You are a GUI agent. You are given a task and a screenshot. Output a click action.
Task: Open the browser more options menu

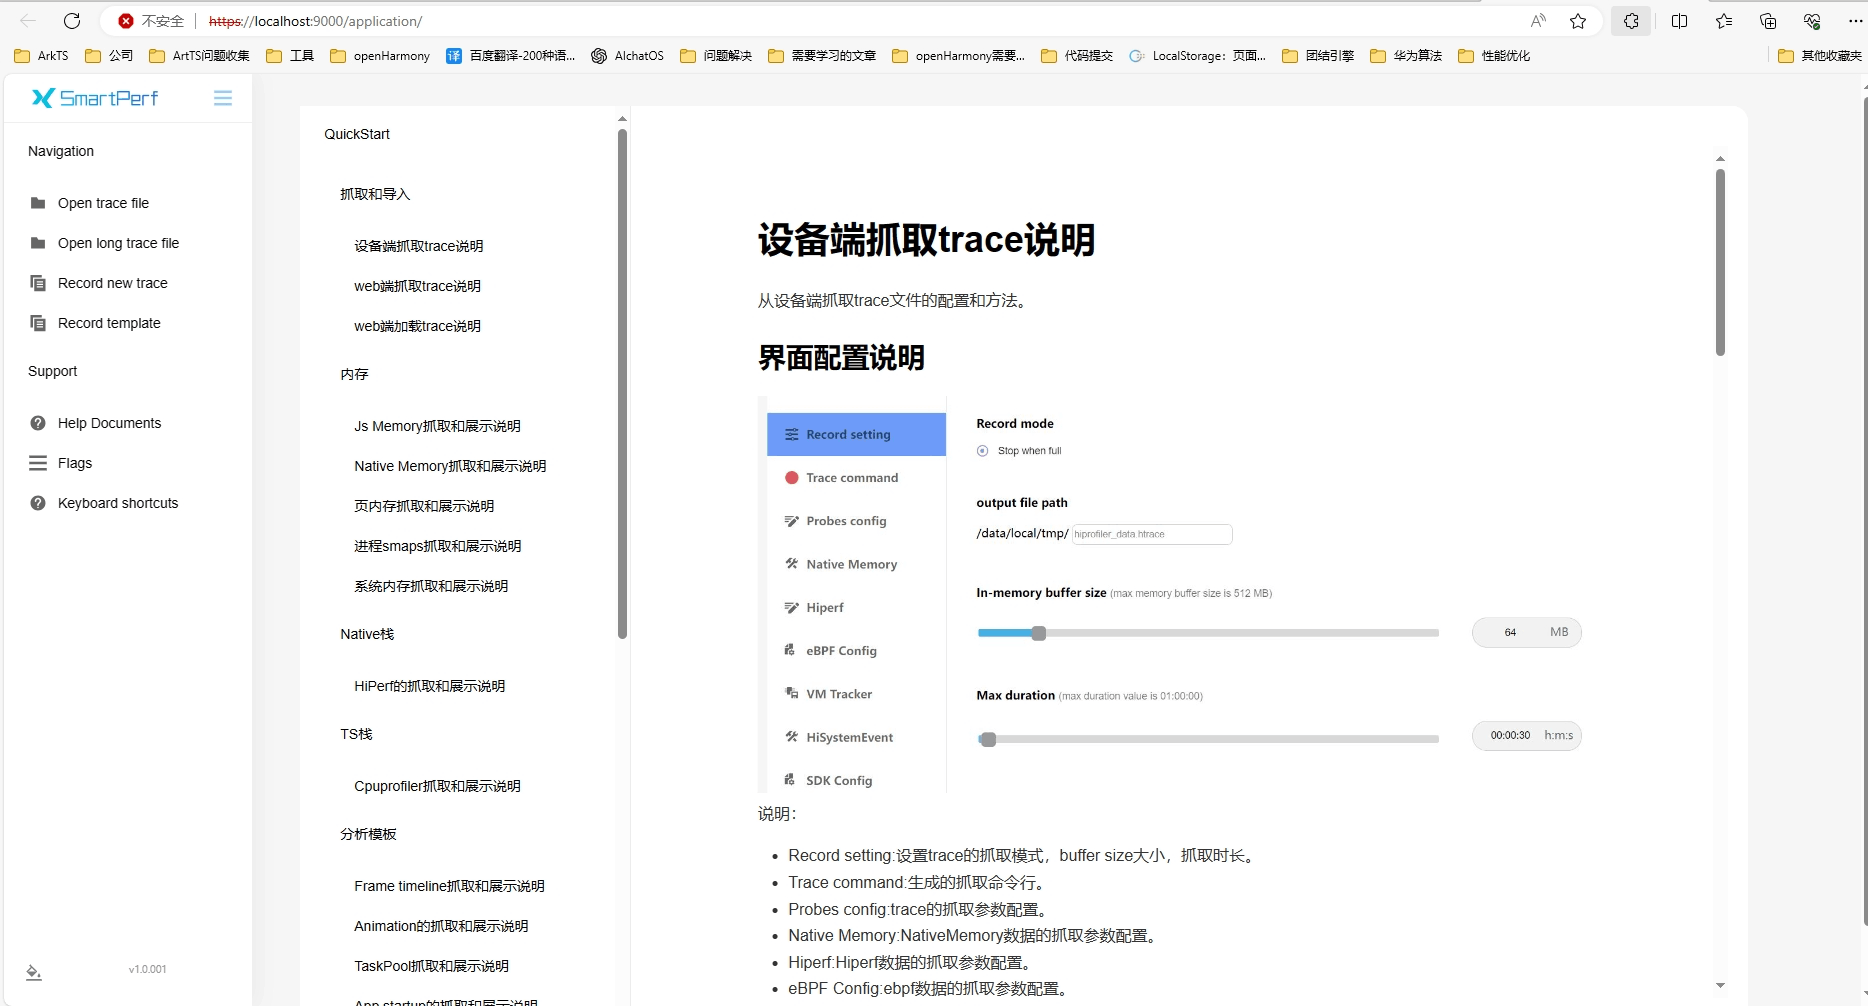(1855, 21)
